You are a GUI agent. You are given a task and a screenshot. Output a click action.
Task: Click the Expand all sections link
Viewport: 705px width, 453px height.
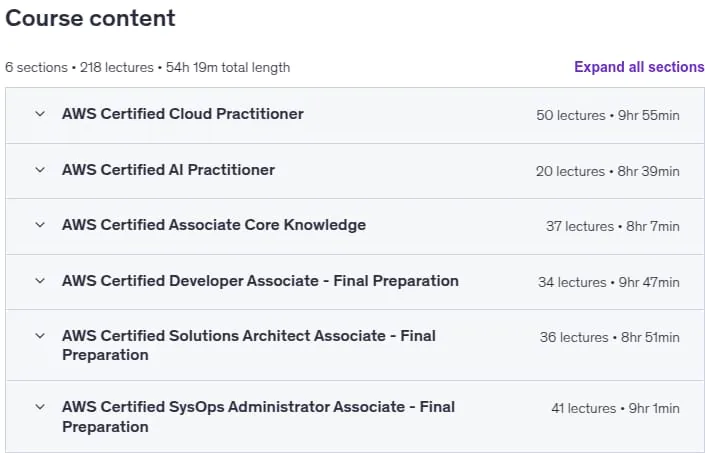[x=639, y=67]
